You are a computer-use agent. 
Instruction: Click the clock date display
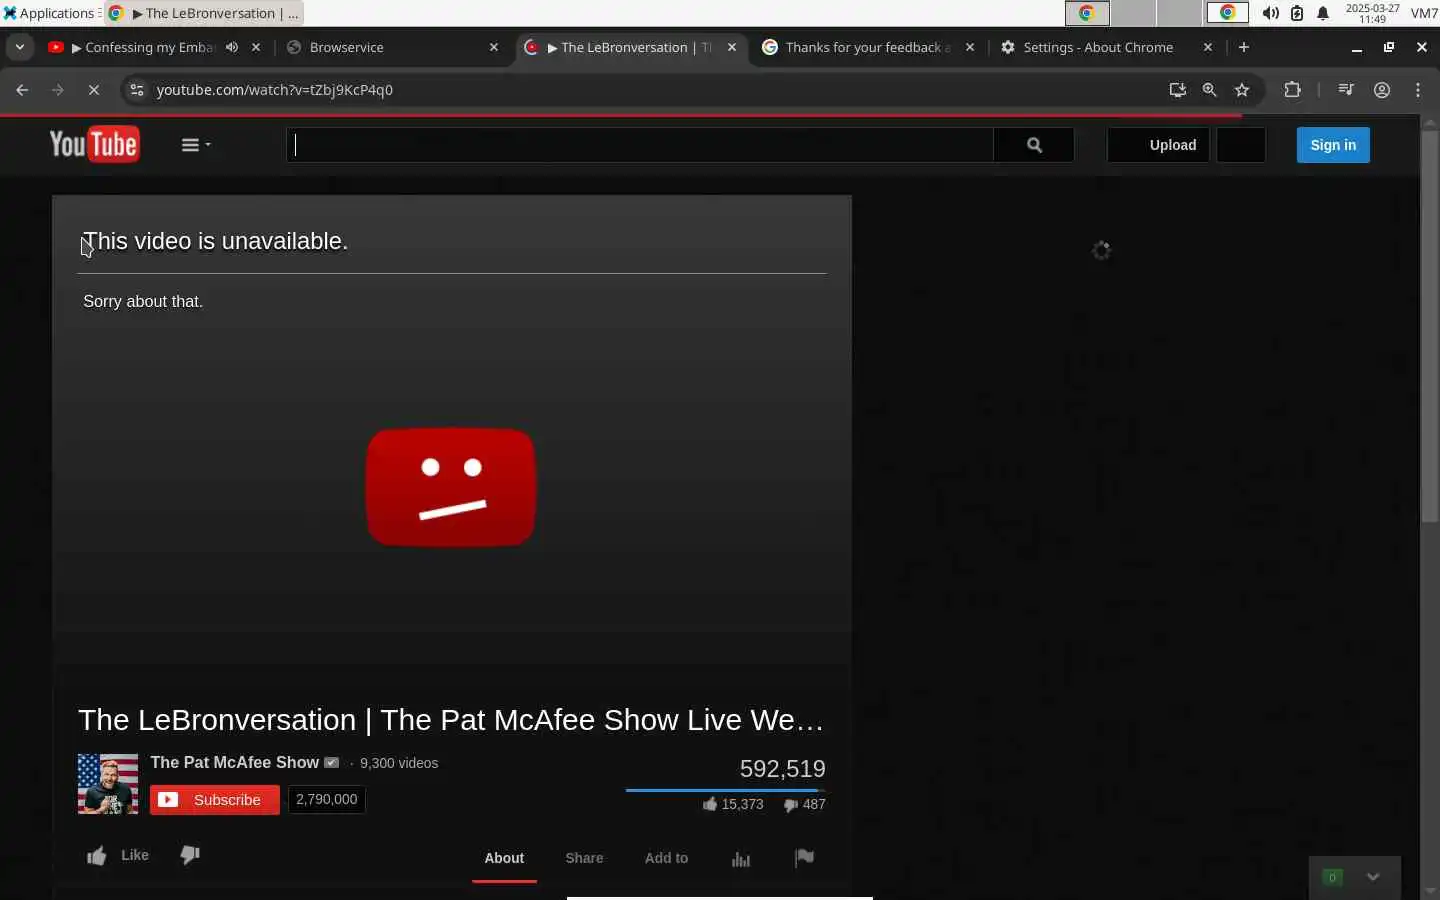(x=1372, y=13)
